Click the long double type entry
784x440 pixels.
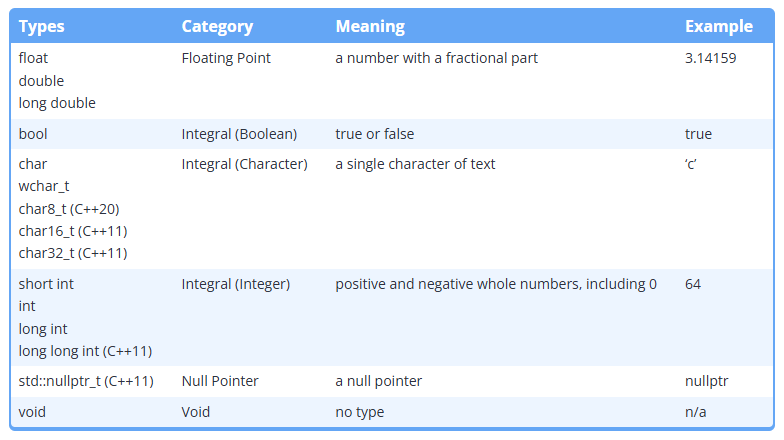point(57,103)
